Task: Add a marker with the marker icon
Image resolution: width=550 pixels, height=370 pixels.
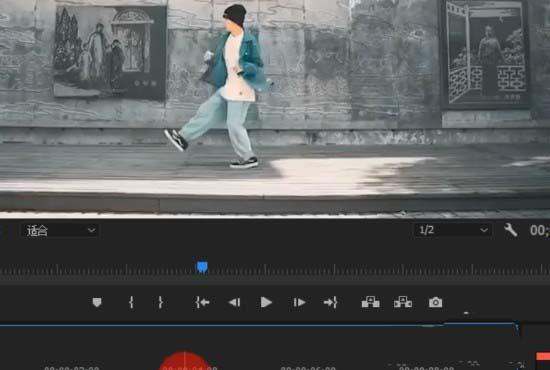Action: point(97,302)
